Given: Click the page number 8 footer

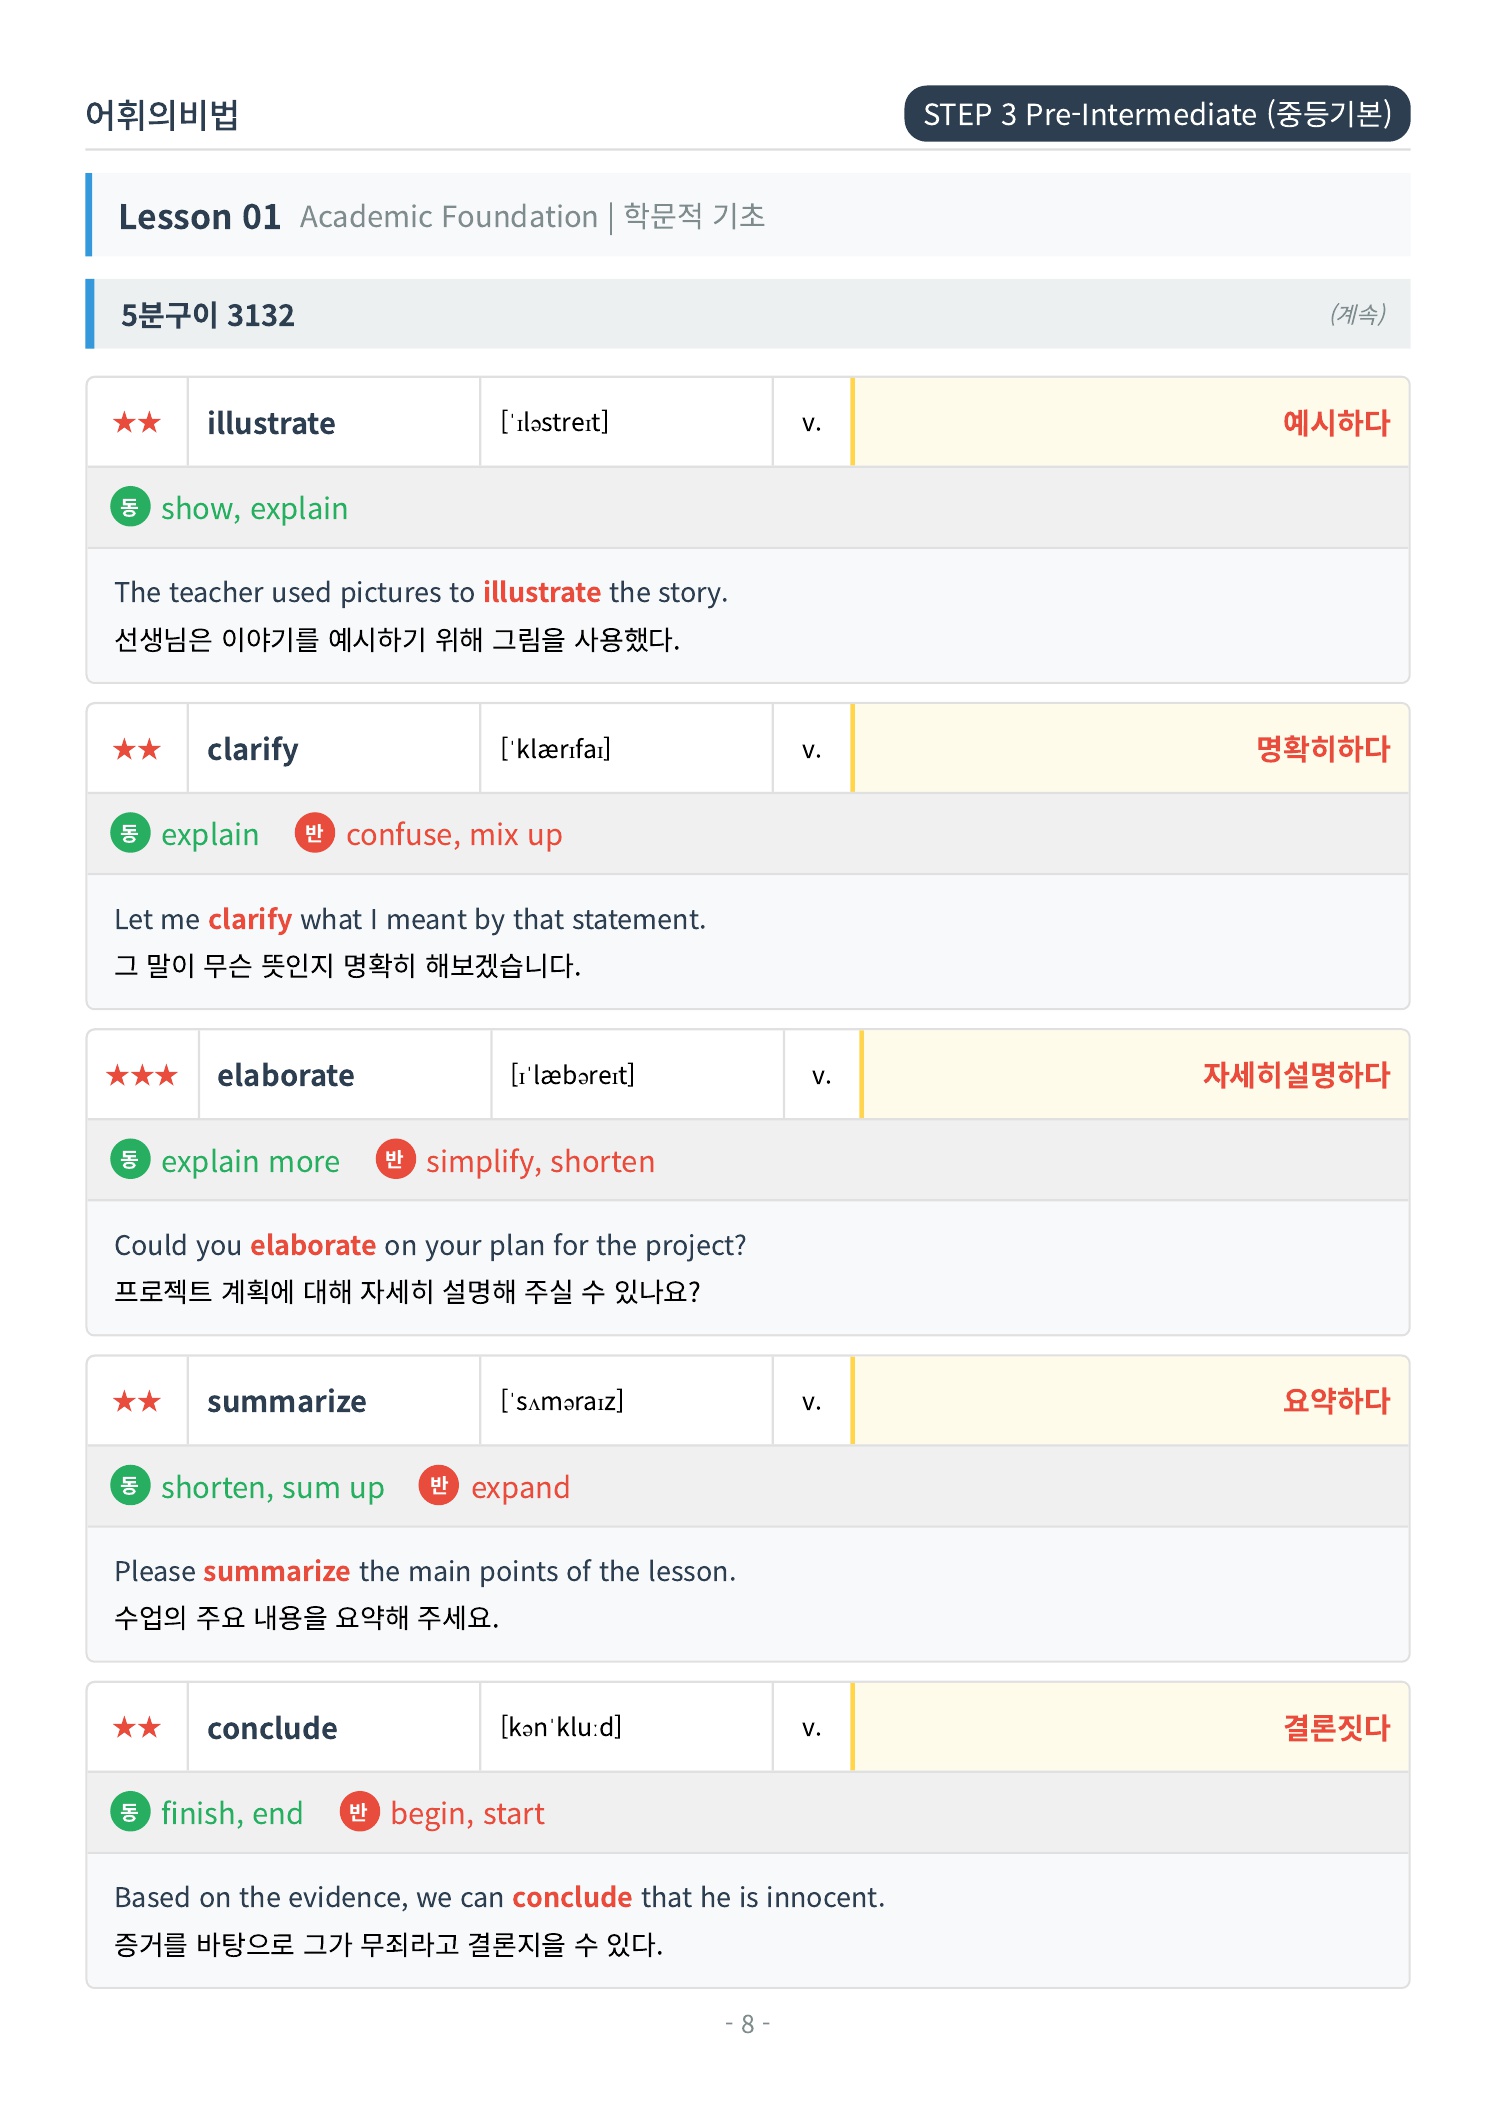Looking at the screenshot, I should [x=747, y=2024].
